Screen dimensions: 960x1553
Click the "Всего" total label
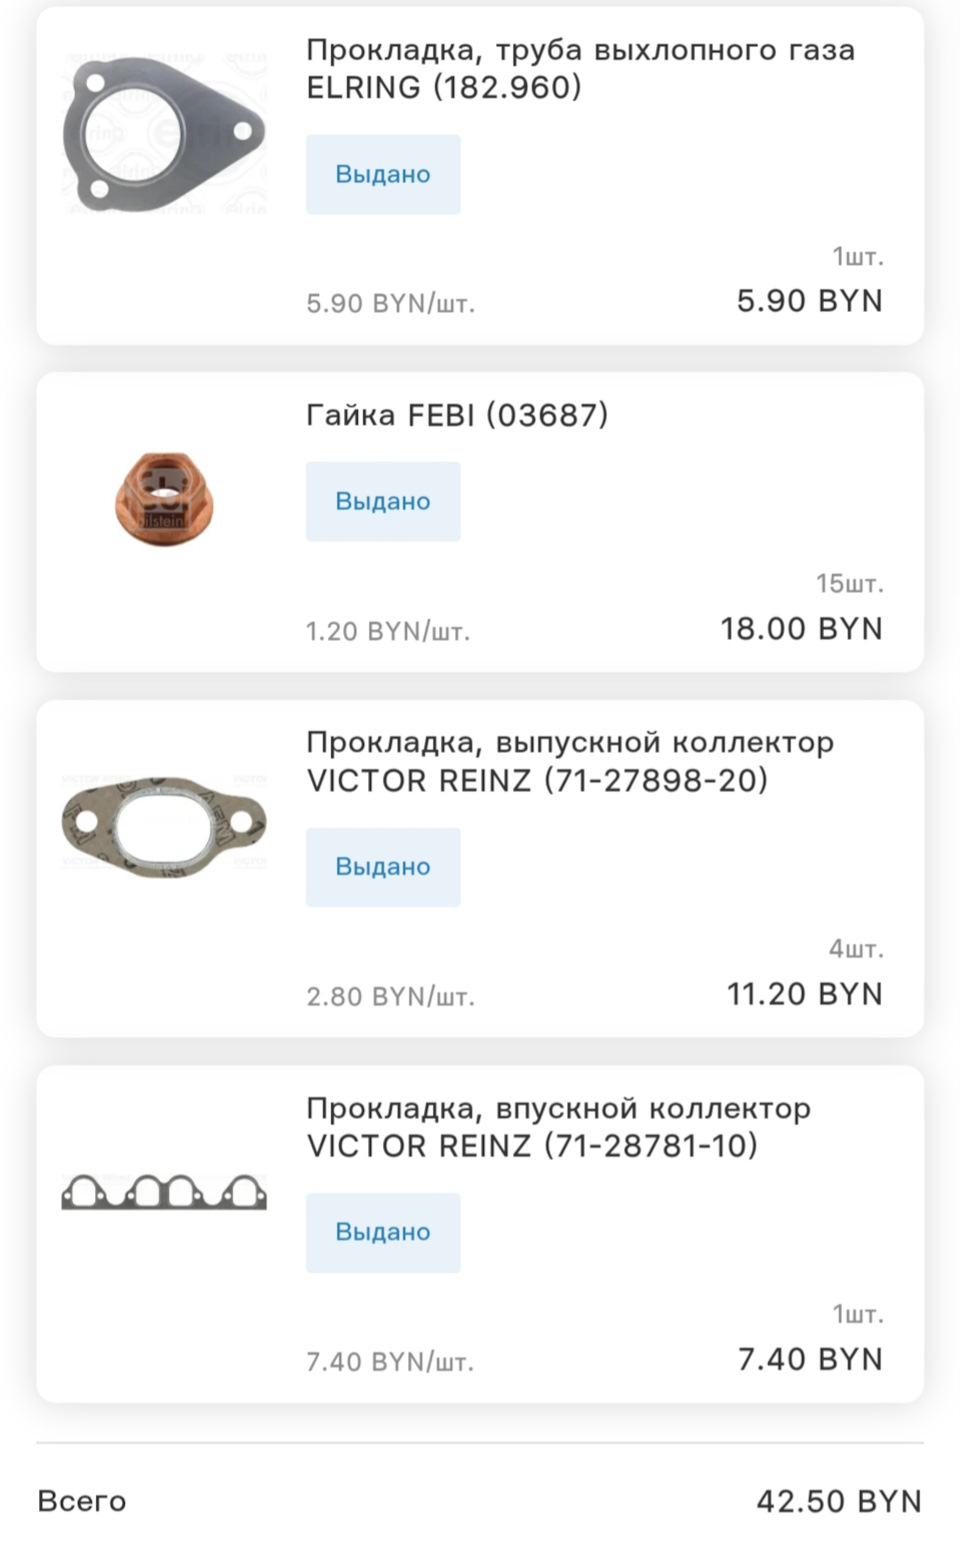(82, 1501)
